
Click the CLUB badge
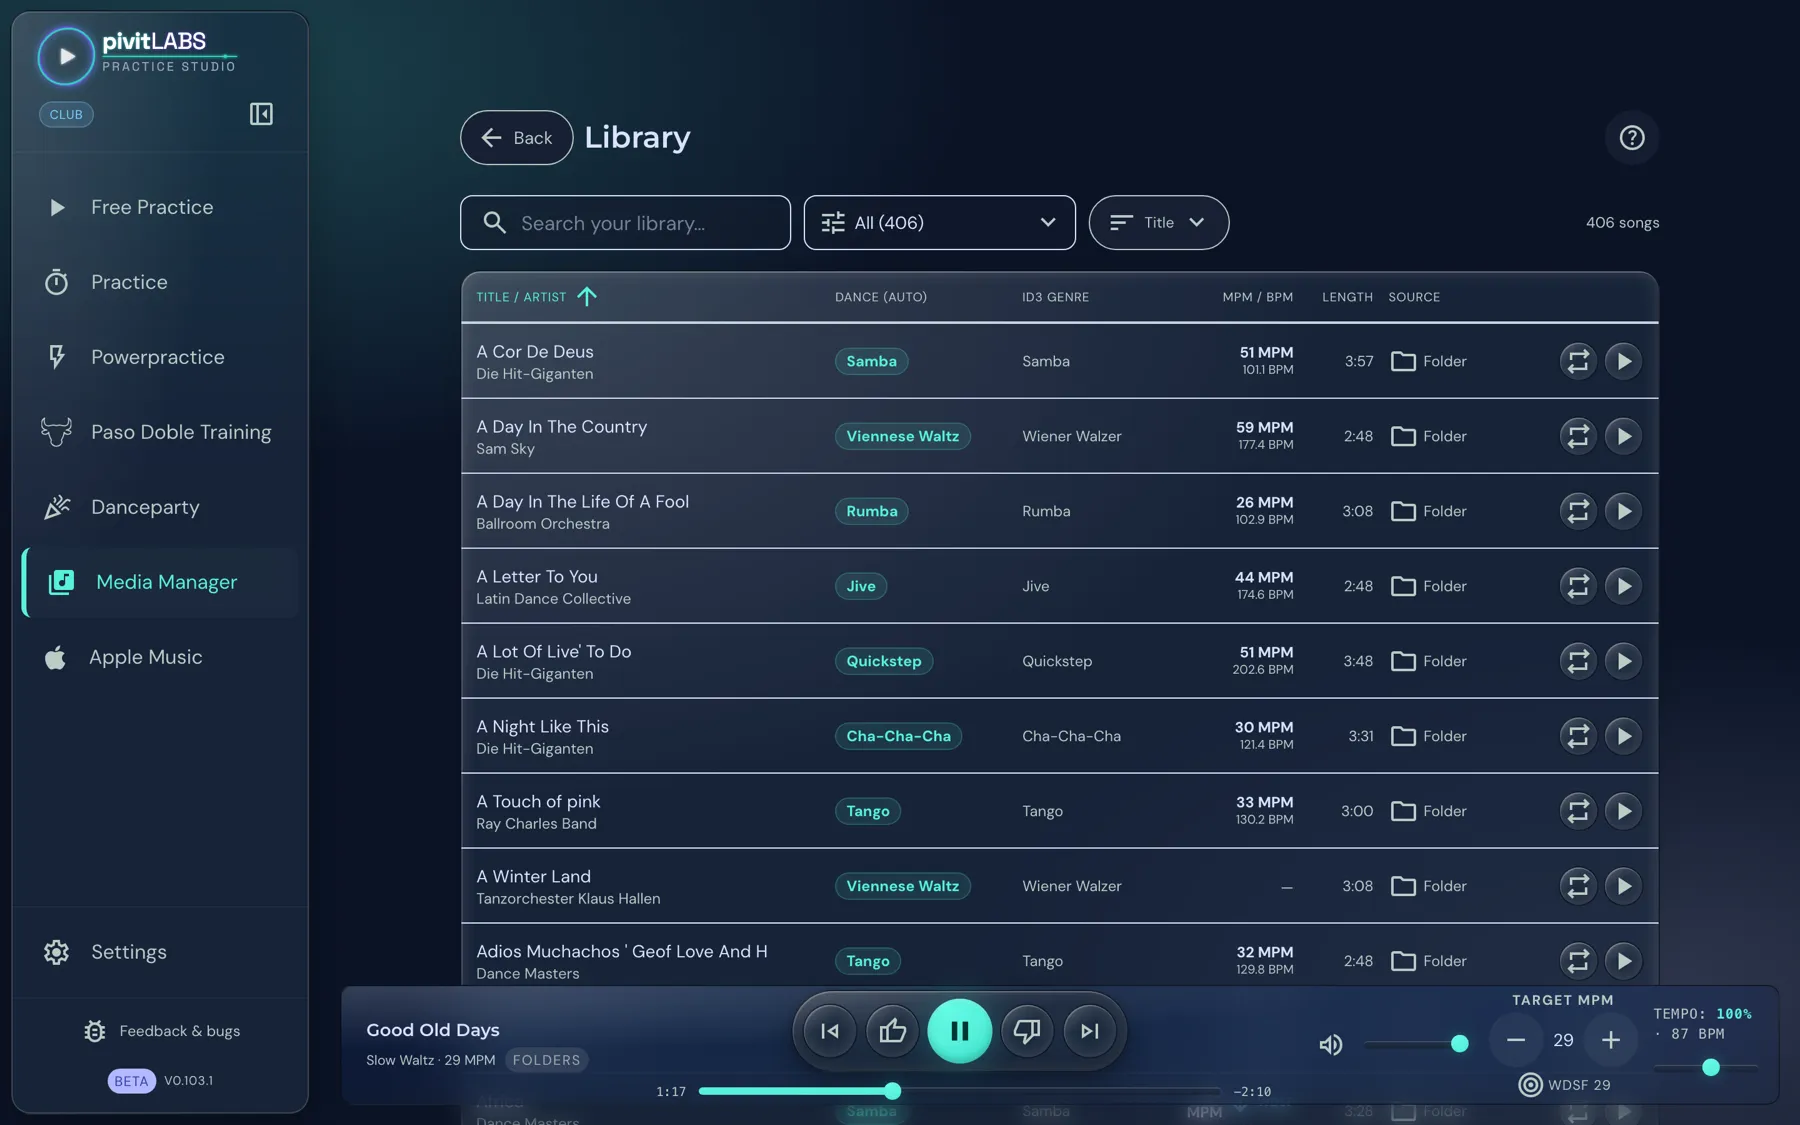pyautogui.click(x=66, y=114)
